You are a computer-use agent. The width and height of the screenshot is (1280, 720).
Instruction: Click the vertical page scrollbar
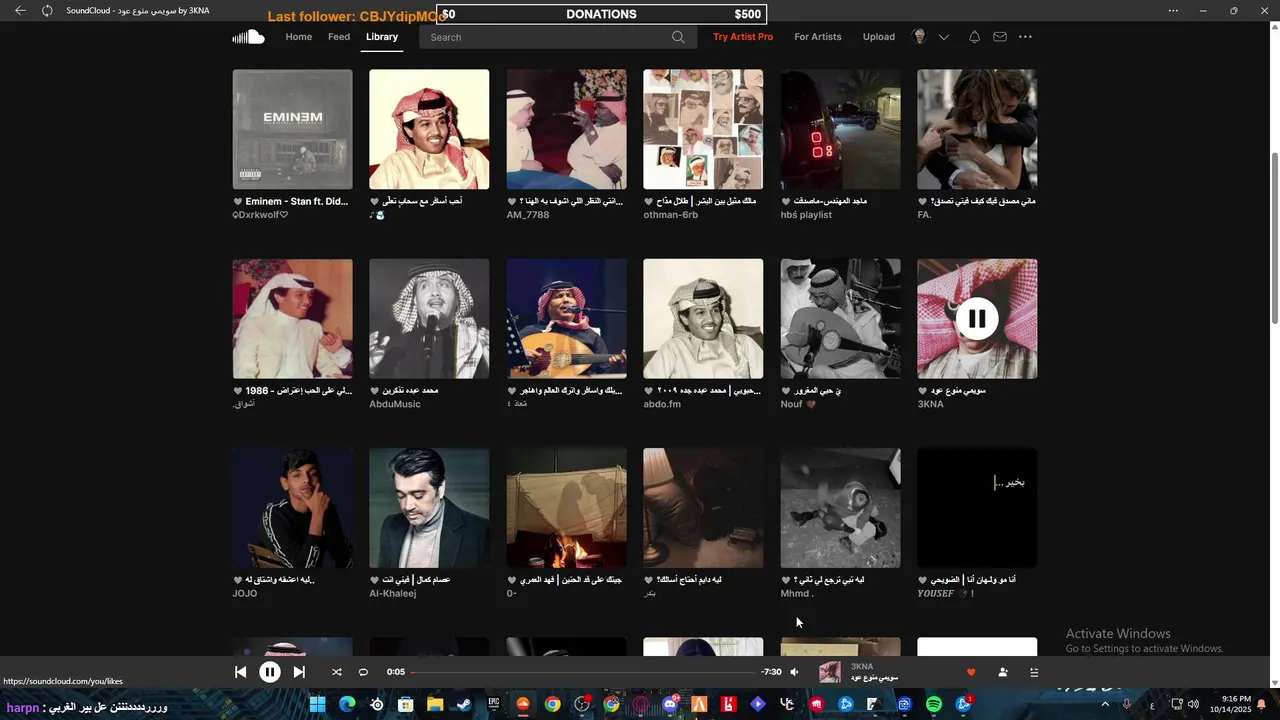[1274, 238]
